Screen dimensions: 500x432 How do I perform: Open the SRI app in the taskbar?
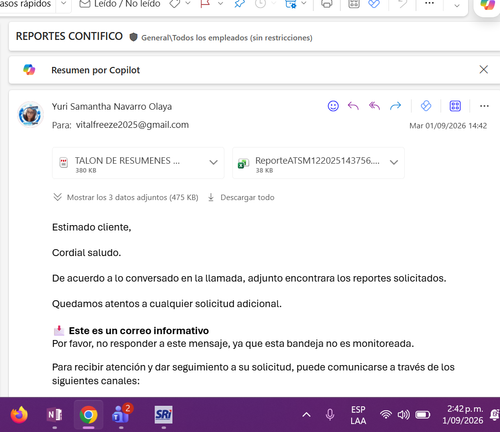pyautogui.click(x=163, y=415)
